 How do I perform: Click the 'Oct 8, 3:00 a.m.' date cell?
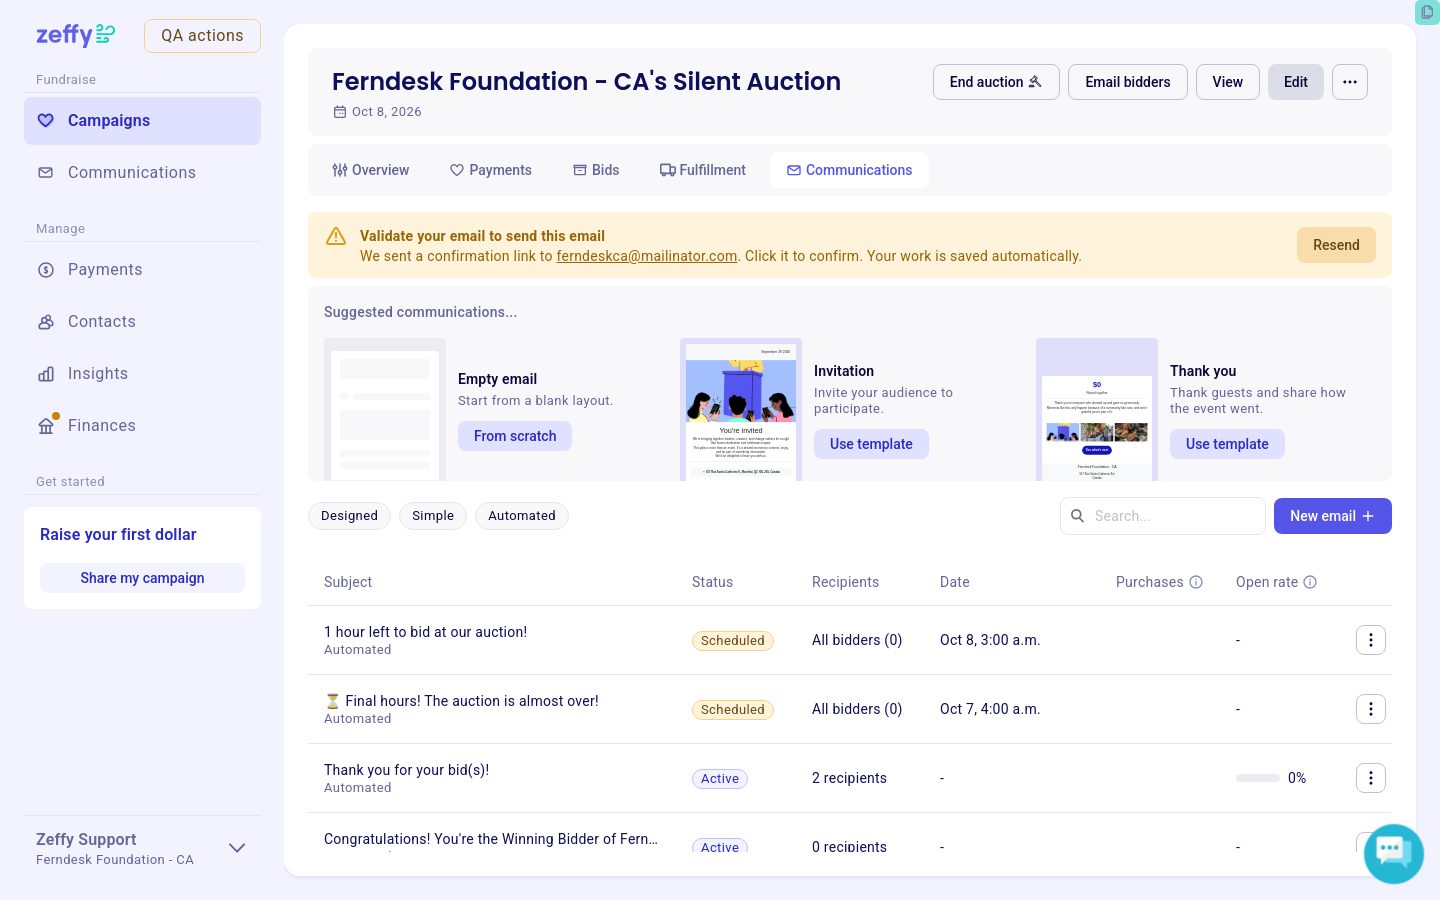990,640
